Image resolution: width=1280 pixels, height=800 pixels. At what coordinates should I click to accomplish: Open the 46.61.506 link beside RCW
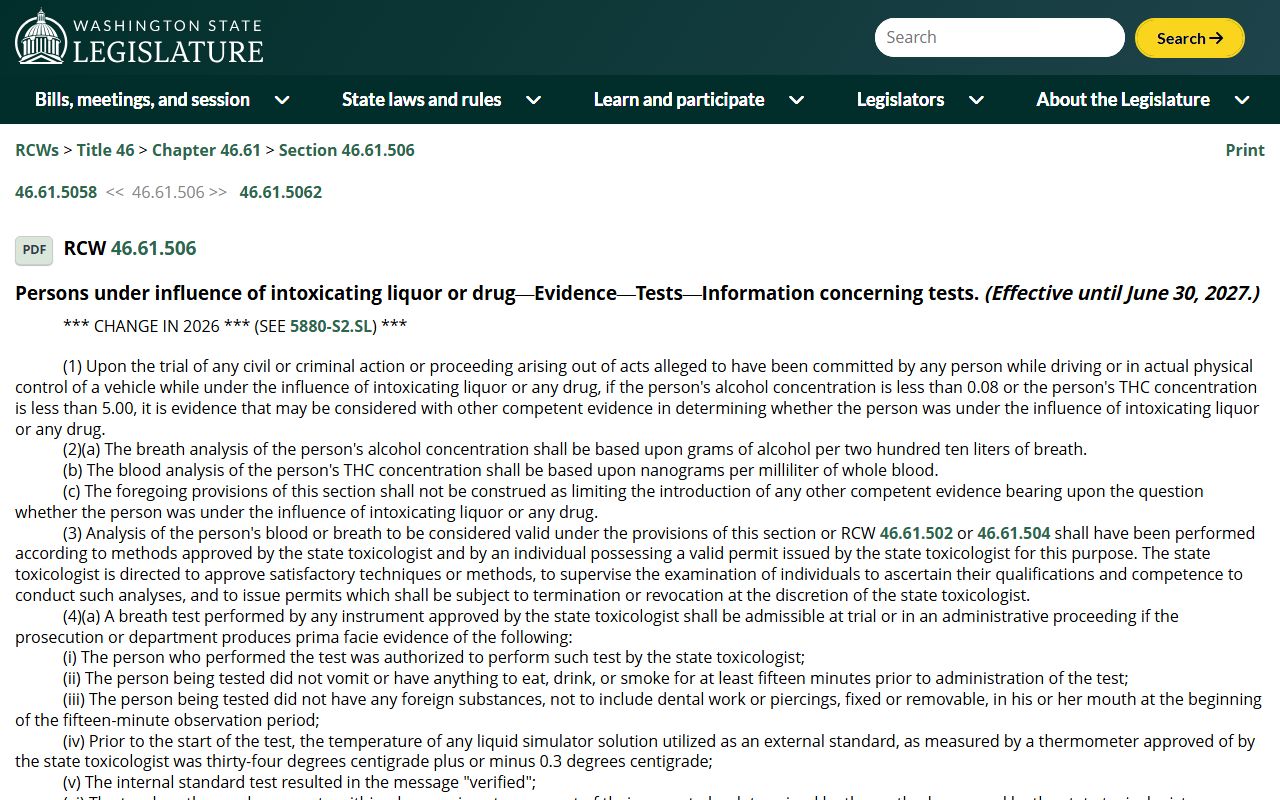point(154,248)
